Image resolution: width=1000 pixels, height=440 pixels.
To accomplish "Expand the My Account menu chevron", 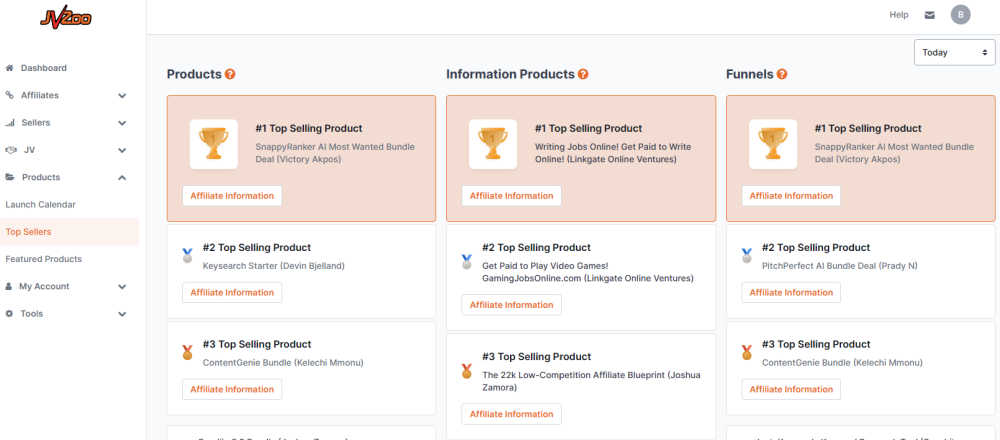I will pos(122,287).
